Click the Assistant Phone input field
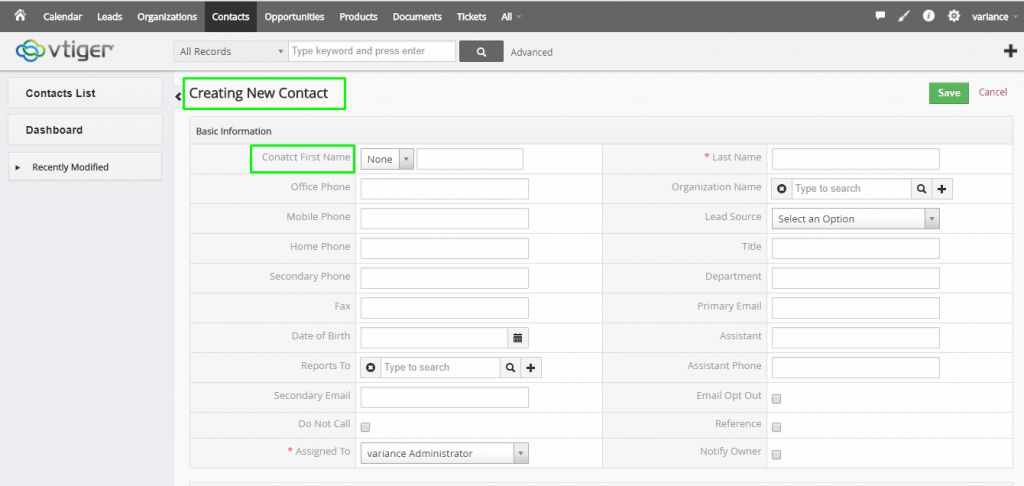1024x486 pixels. 856,368
